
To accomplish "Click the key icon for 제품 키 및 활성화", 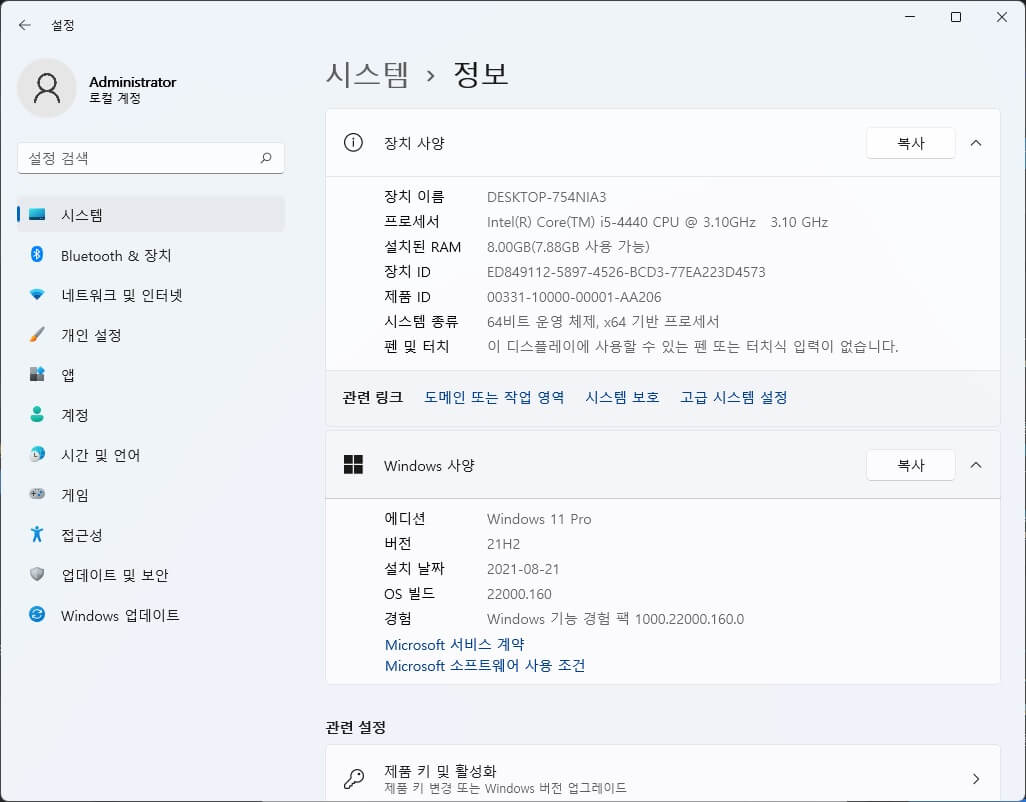I will (354, 778).
